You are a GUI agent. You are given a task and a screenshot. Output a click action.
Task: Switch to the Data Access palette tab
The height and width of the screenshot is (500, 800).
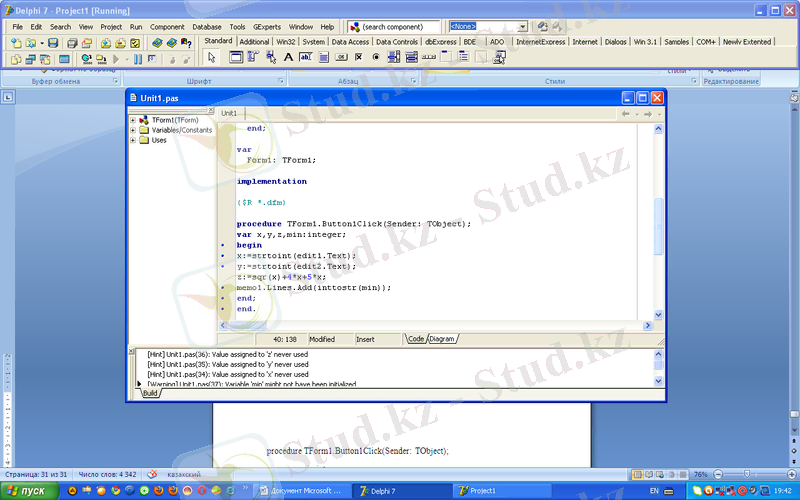(350, 42)
